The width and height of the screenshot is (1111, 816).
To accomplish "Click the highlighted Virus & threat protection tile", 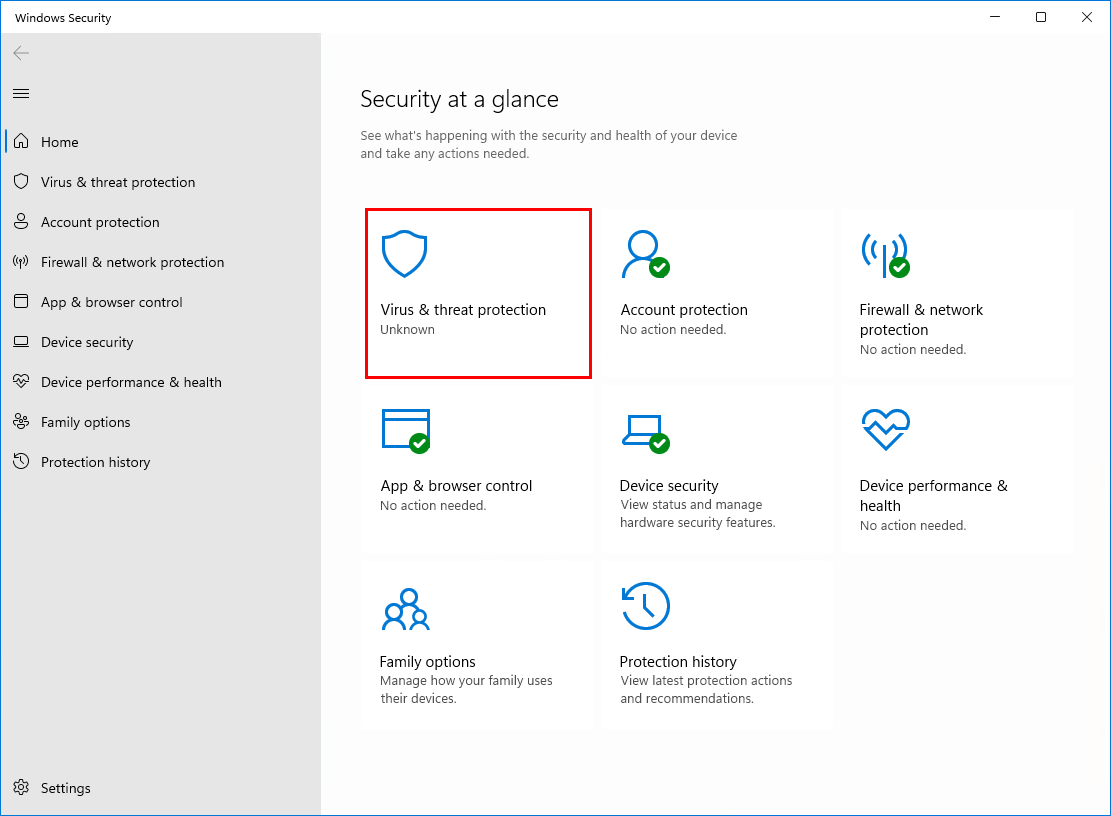I will tap(478, 293).
